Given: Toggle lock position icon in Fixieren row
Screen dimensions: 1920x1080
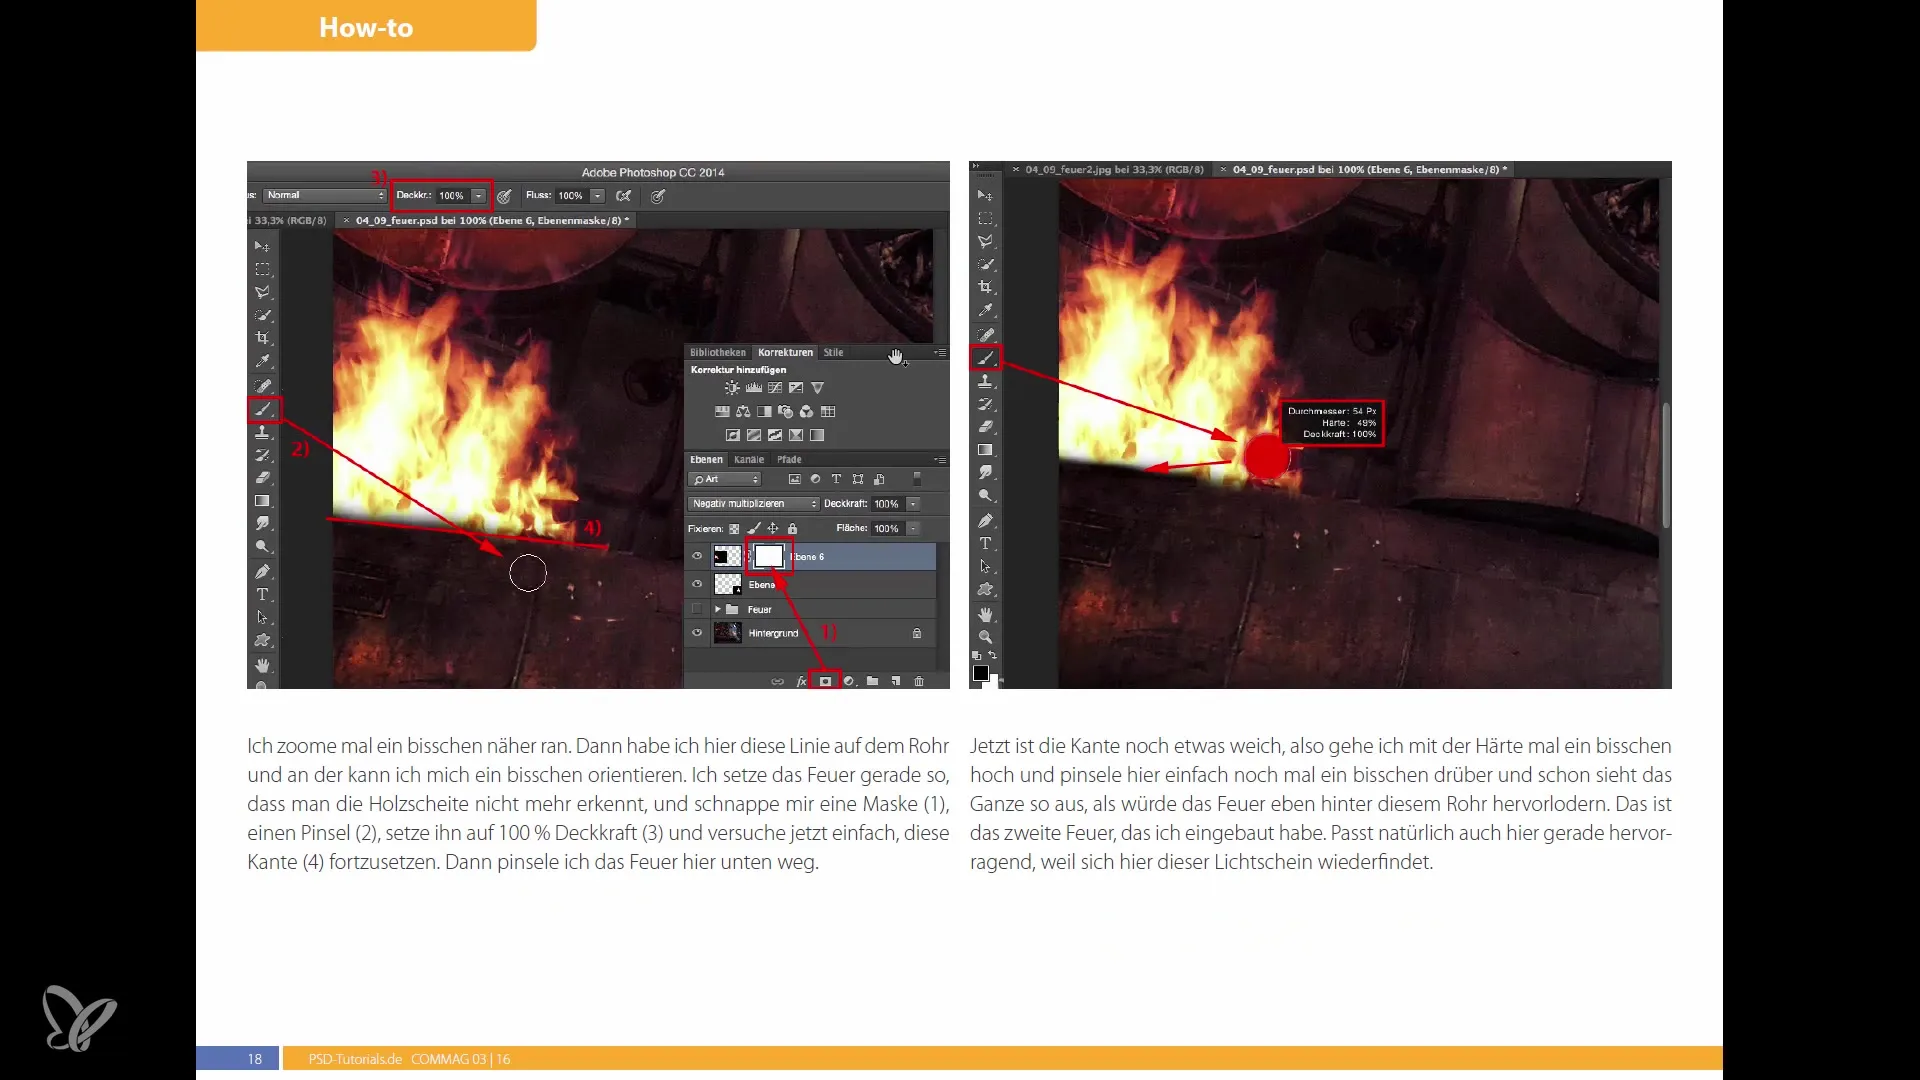Looking at the screenshot, I should pos(773,528).
